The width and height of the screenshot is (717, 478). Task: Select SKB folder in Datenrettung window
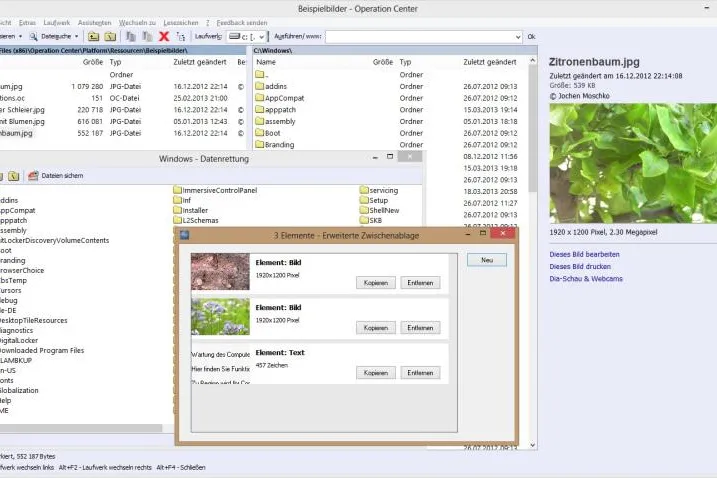point(371,220)
